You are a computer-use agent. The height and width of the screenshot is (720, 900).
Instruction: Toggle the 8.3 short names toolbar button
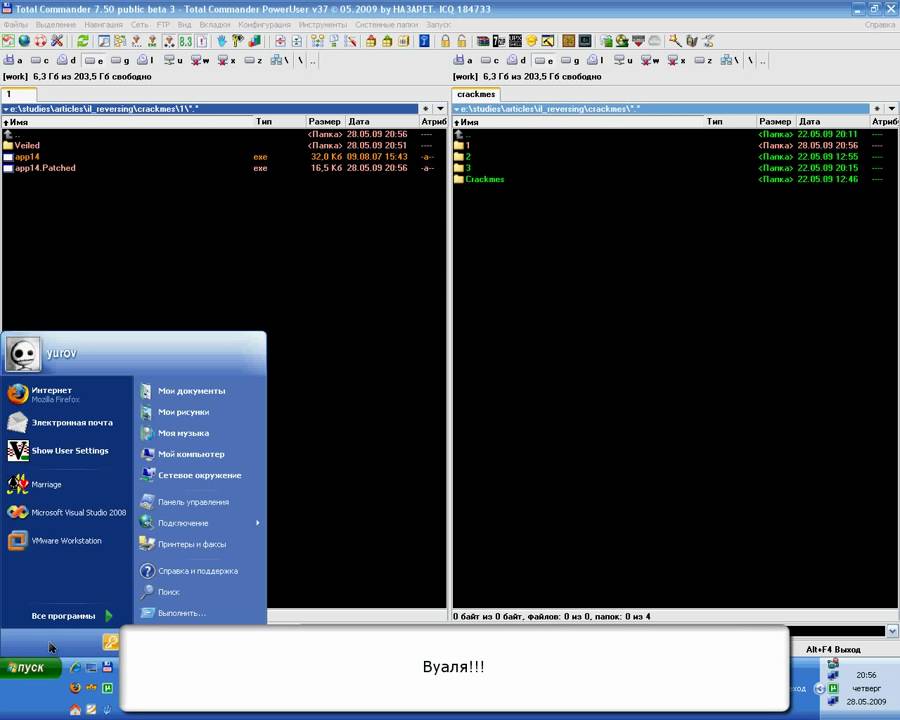click(x=185, y=41)
